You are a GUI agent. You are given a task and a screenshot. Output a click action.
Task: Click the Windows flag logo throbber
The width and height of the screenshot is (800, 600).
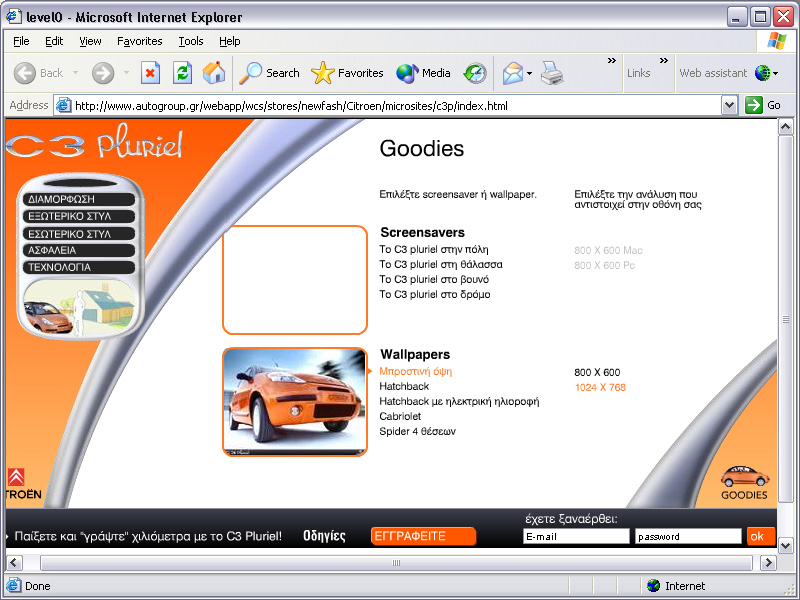pyautogui.click(x=777, y=40)
